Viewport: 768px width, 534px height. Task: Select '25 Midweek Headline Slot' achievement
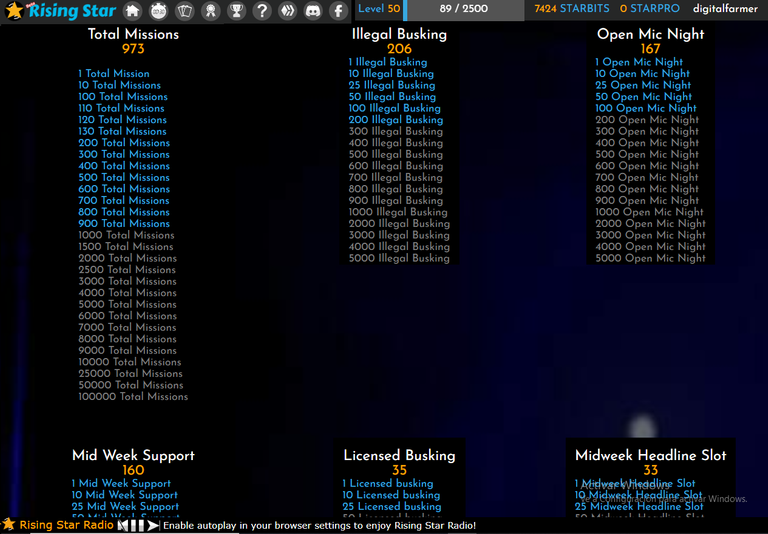click(x=639, y=507)
